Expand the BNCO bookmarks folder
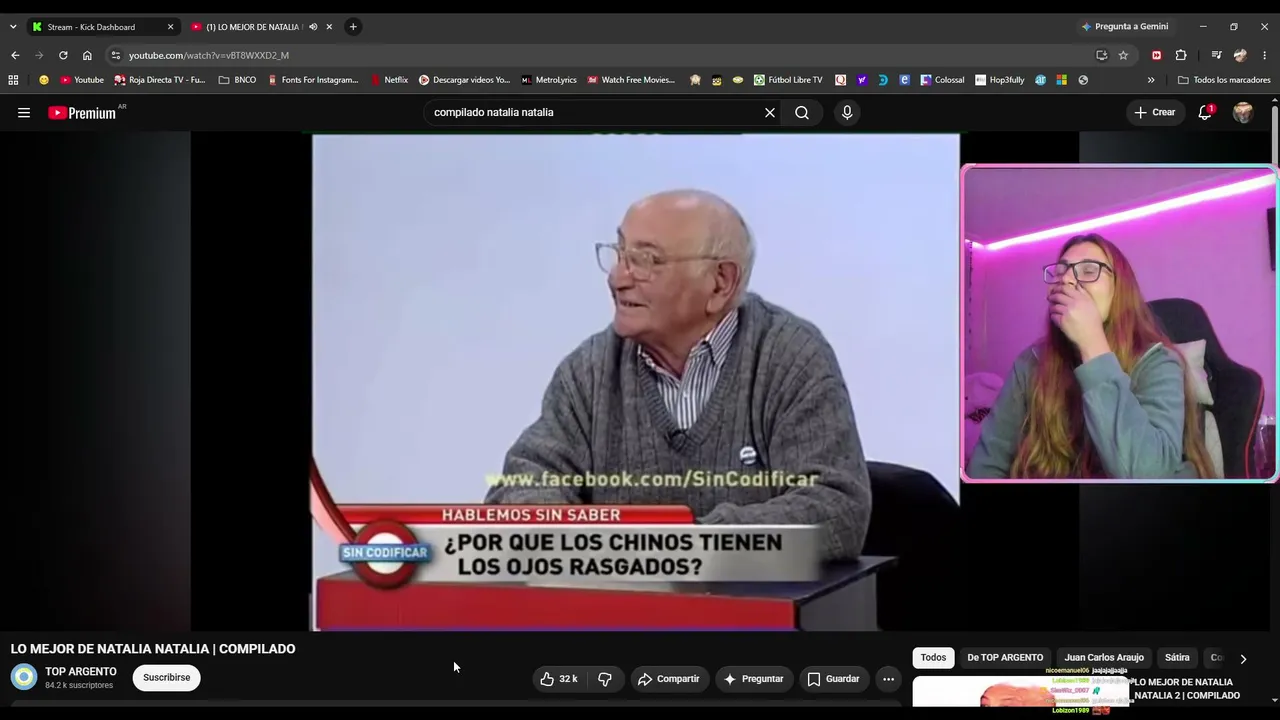This screenshot has height=720, width=1280. coord(237,80)
